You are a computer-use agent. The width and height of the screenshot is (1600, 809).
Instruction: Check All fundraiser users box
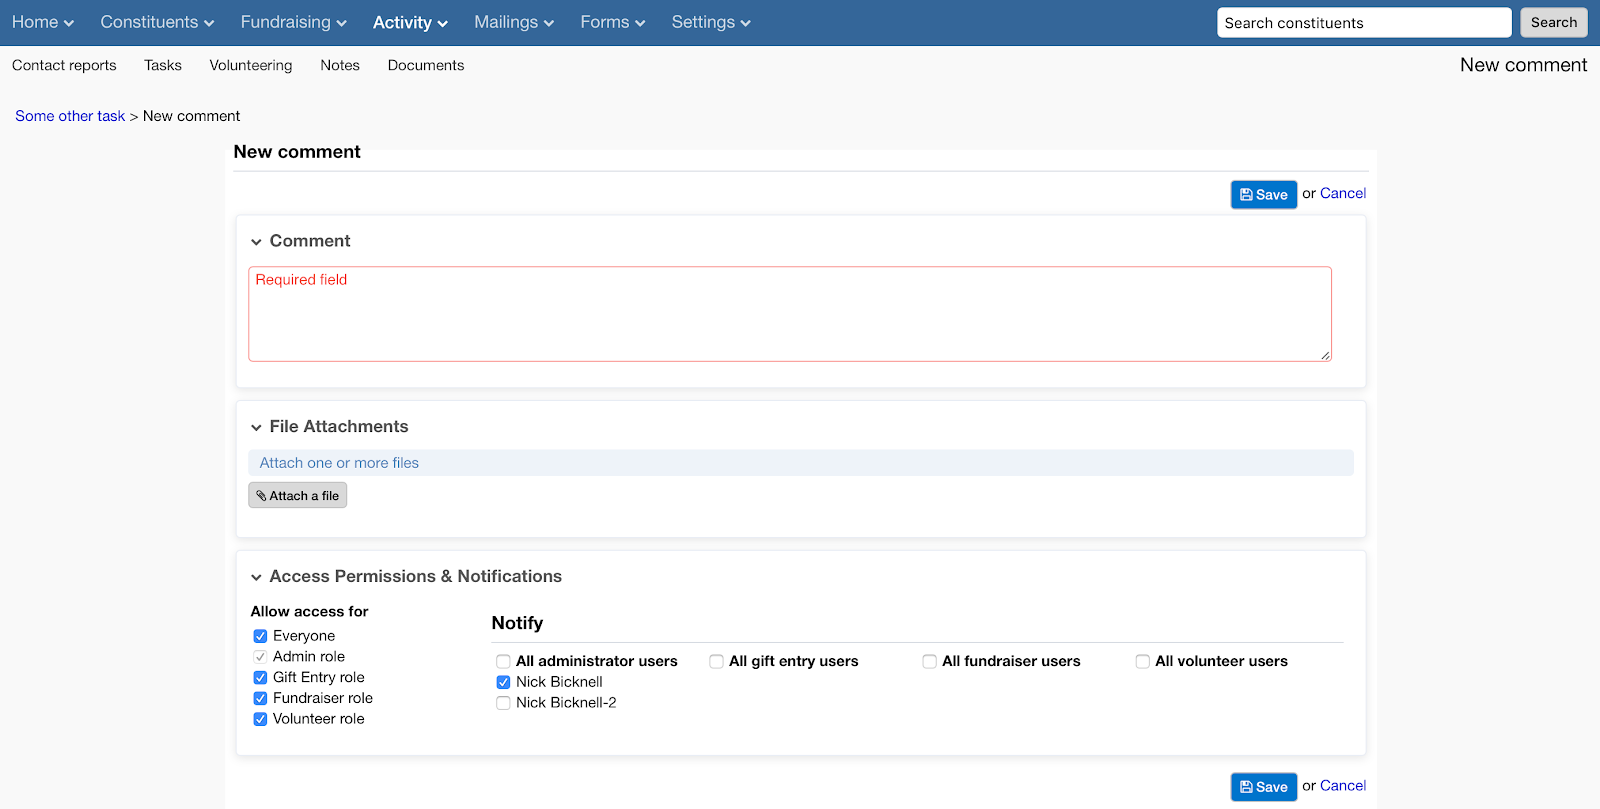pyautogui.click(x=929, y=662)
